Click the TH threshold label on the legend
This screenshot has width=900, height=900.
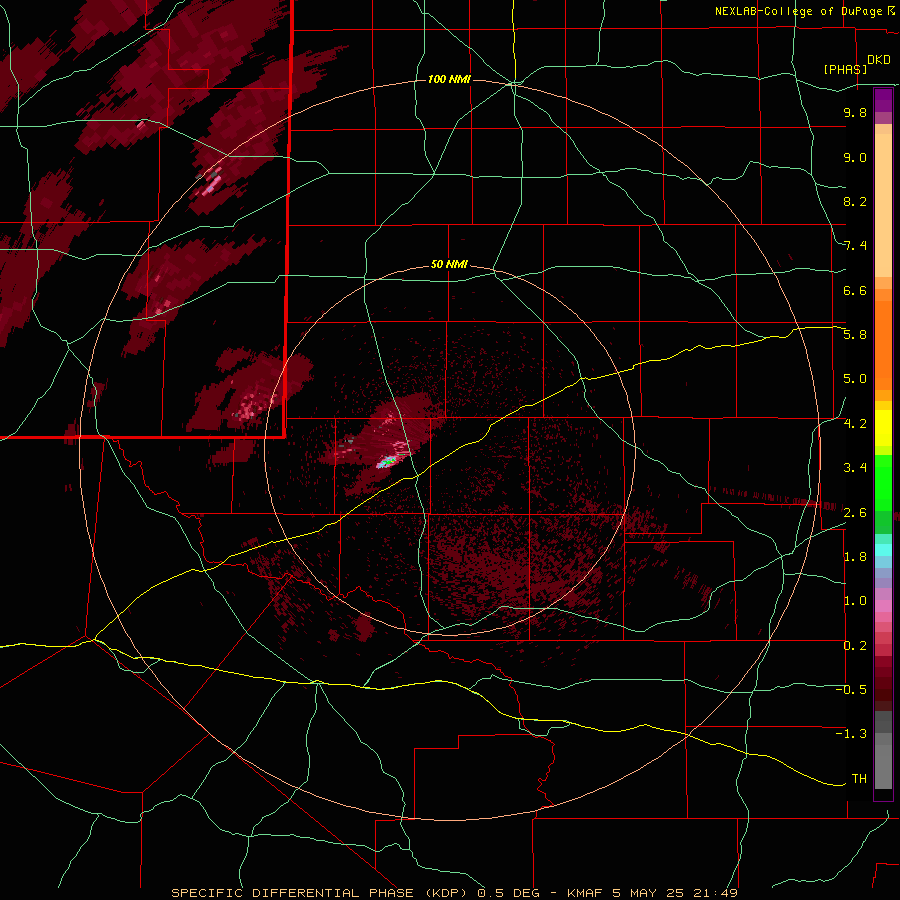859,779
